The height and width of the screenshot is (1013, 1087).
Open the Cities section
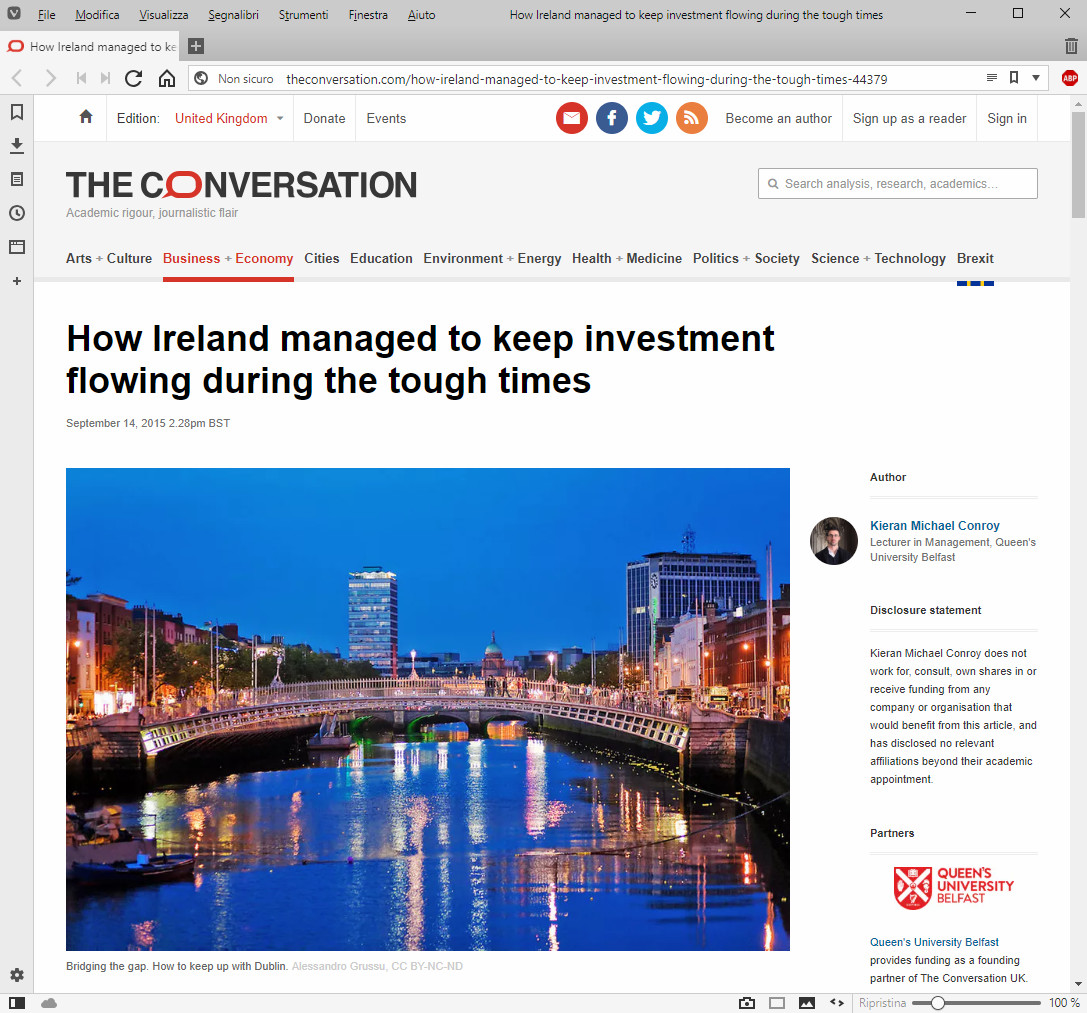pyautogui.click(x=322, y=259)
